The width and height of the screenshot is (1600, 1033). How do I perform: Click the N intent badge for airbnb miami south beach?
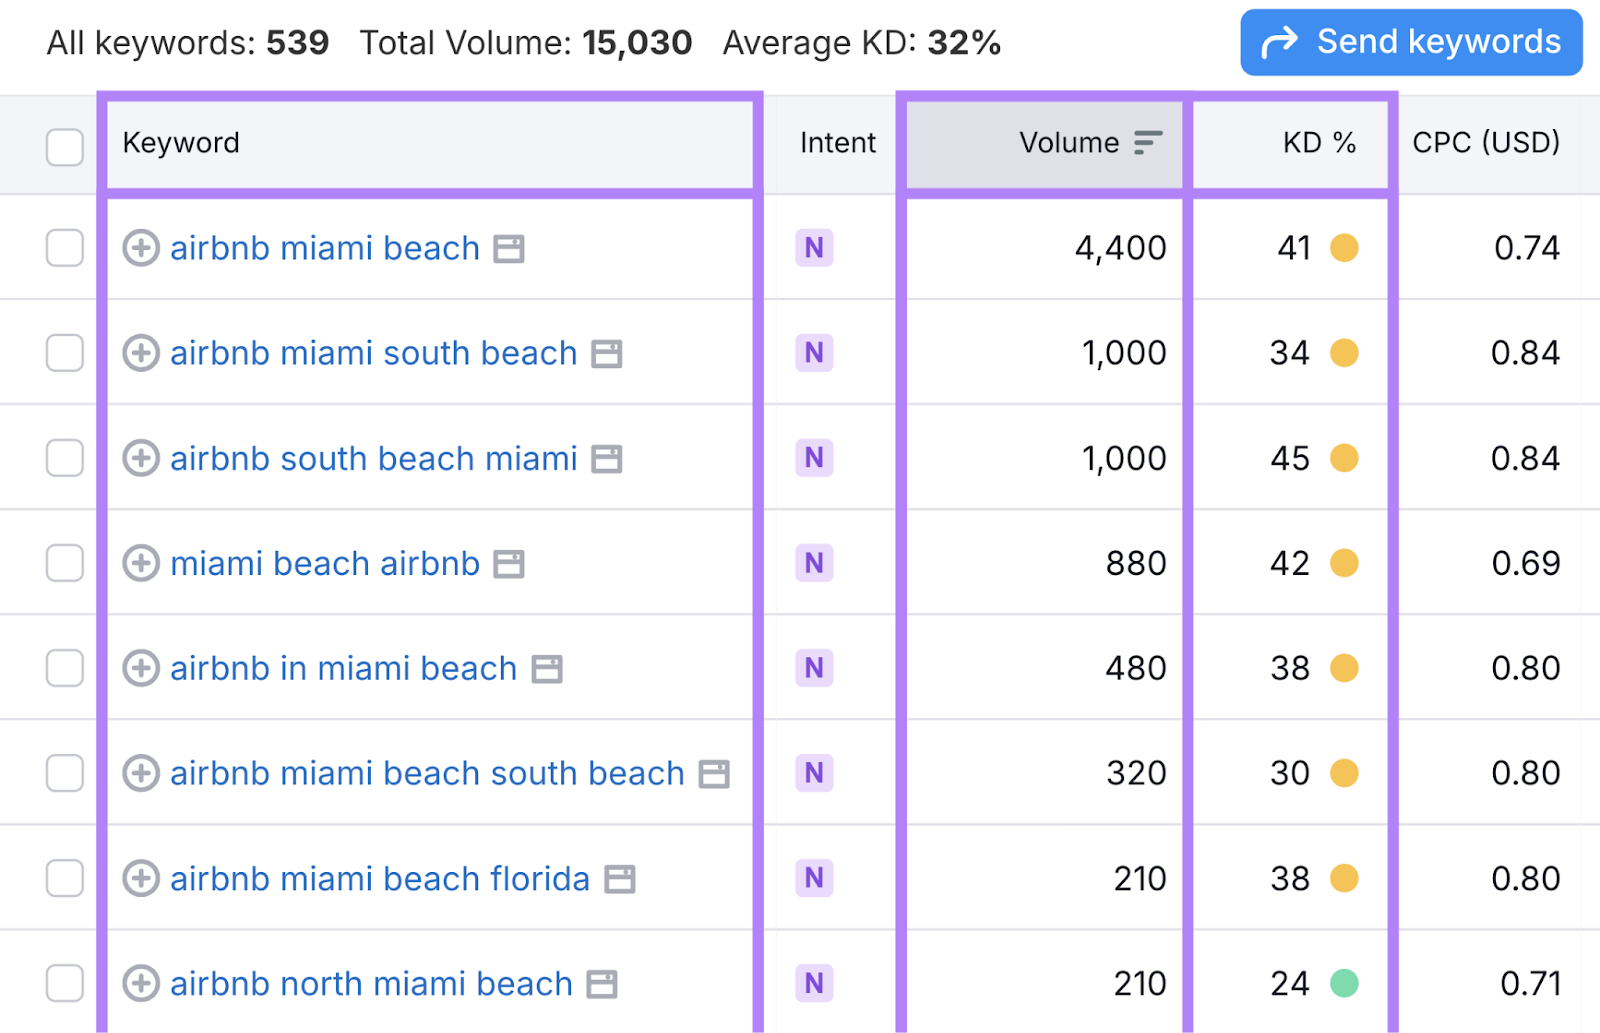click(814, 353)
